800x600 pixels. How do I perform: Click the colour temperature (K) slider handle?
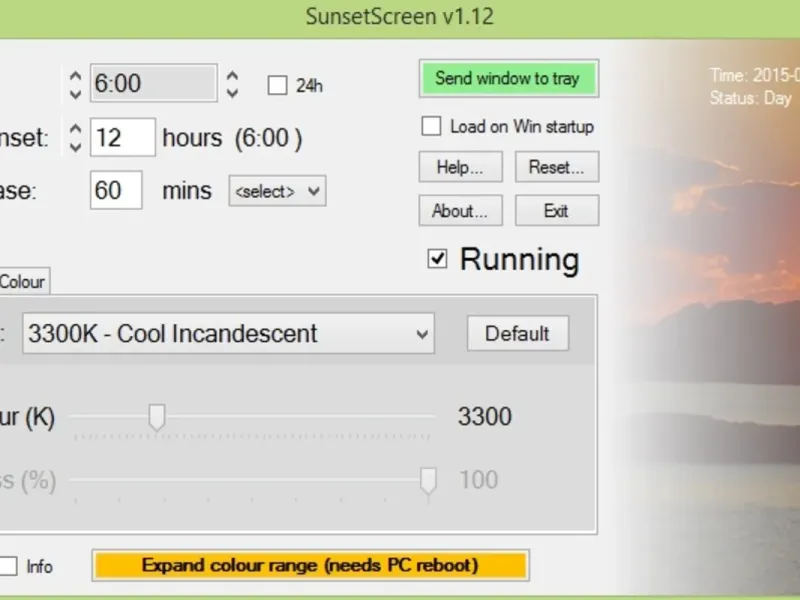pyautogui.click(x=157, y=418)
